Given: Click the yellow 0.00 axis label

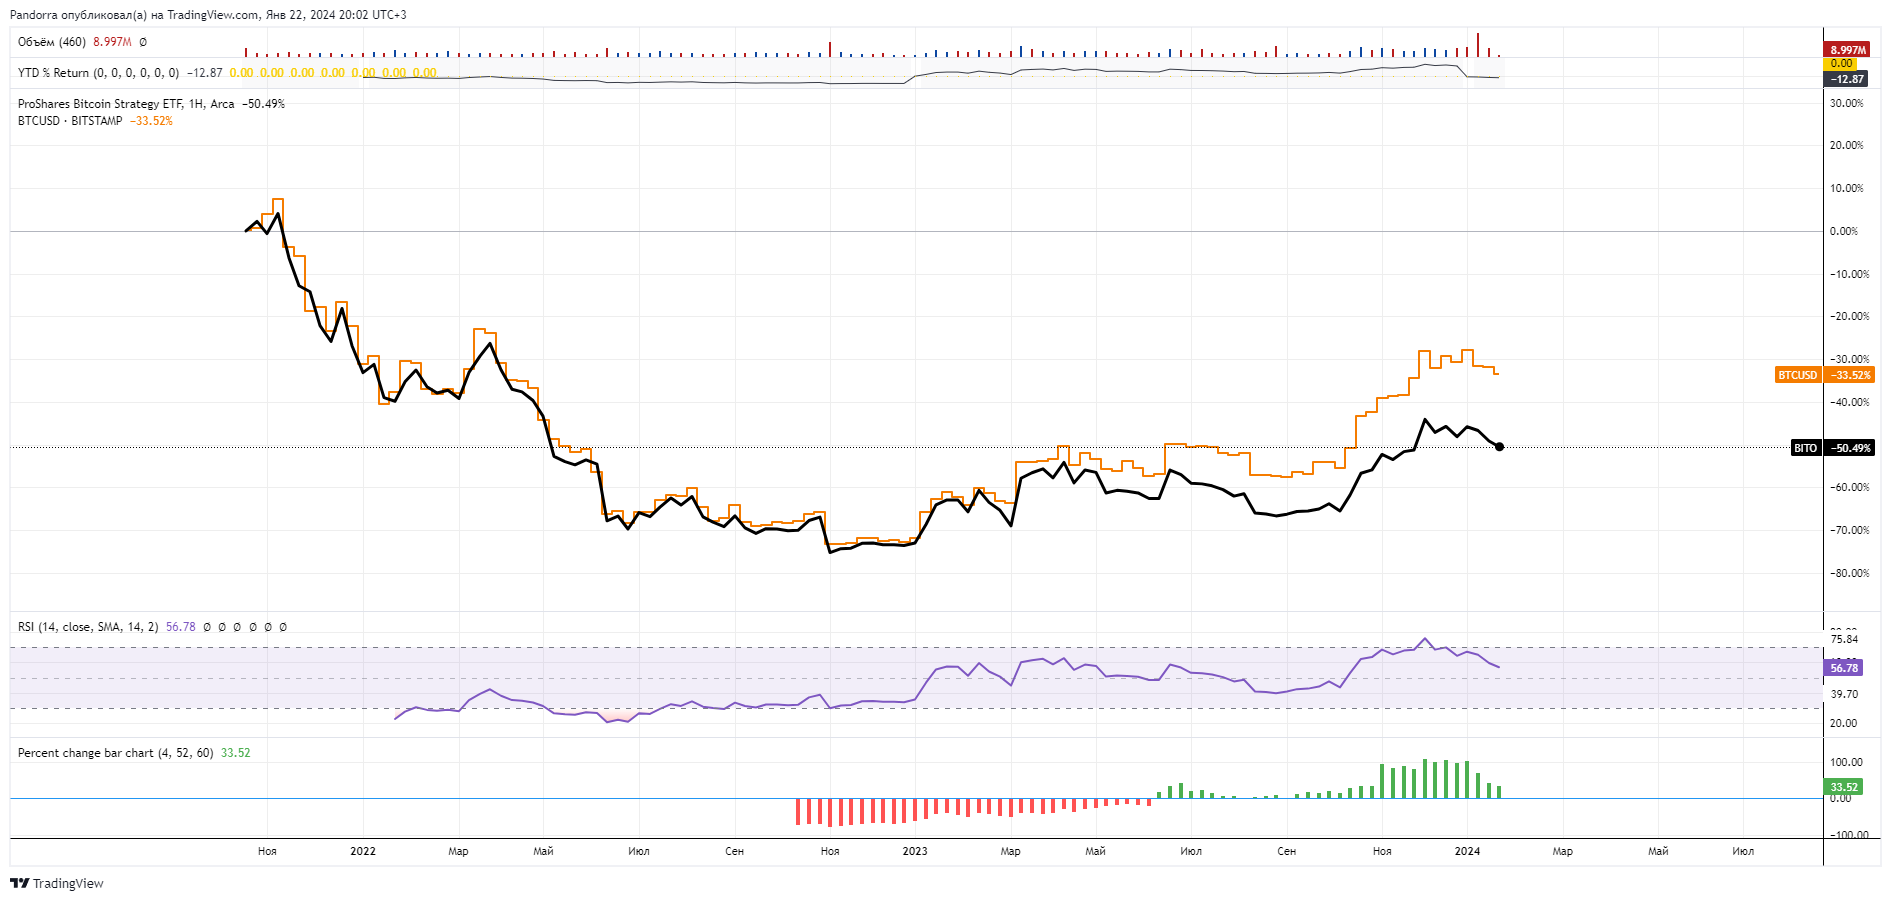Looking at the screenshot, I should pos(1841,64).
